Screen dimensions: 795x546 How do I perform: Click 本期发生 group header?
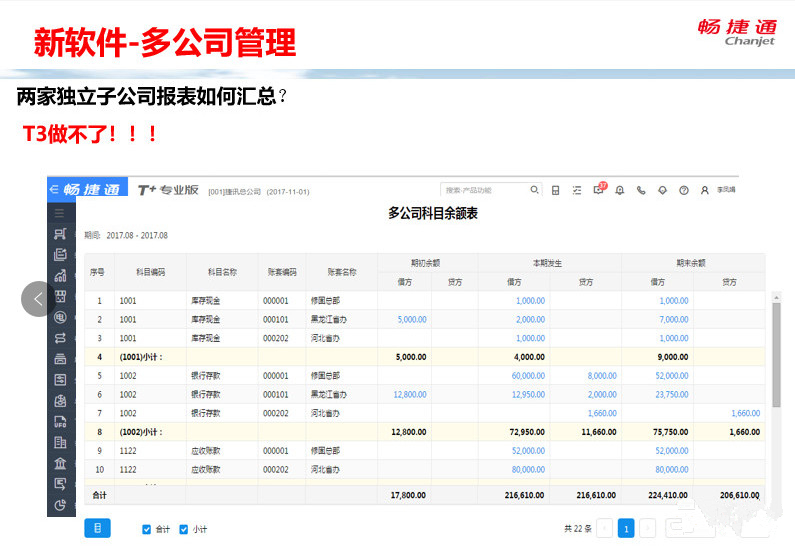coord(548,263)
